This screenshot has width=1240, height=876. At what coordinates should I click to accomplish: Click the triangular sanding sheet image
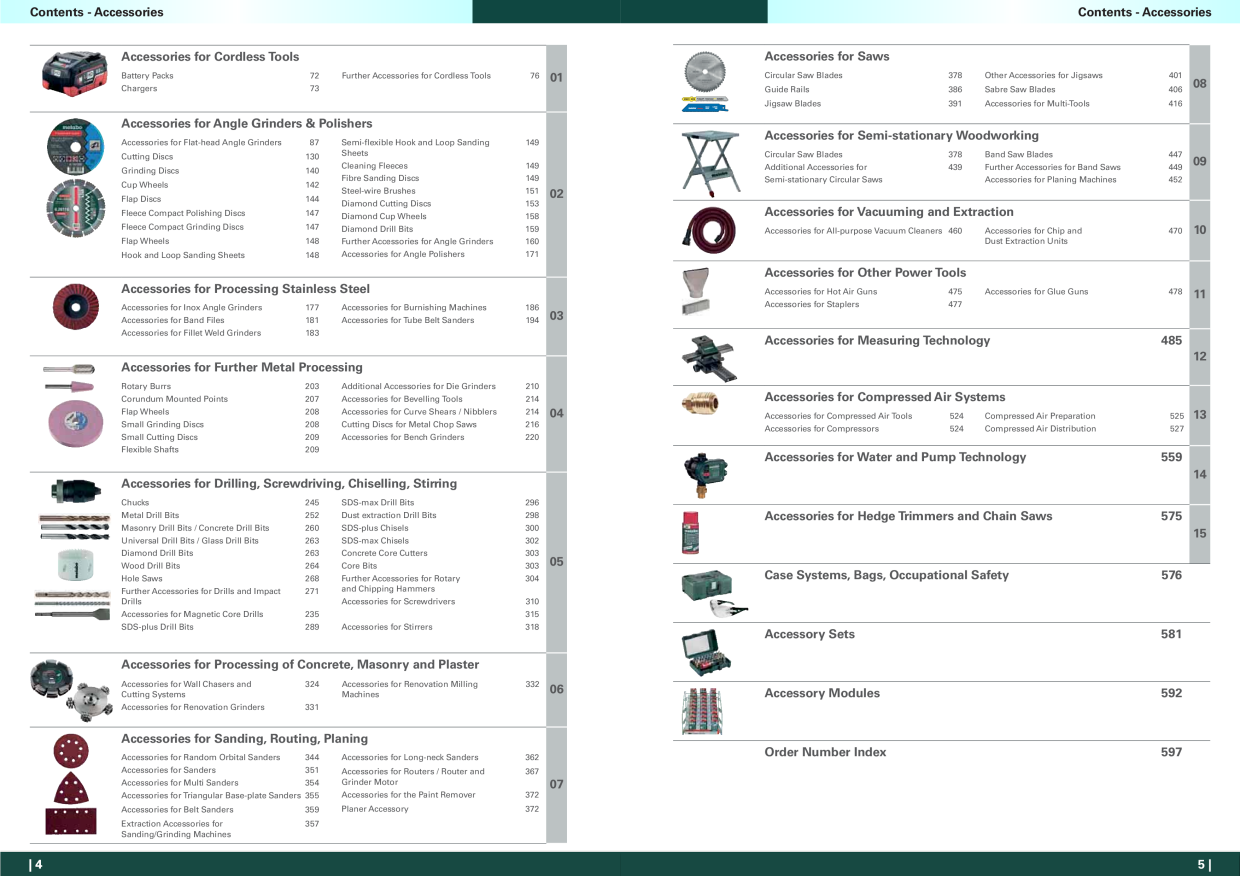[x=70, y=788]
